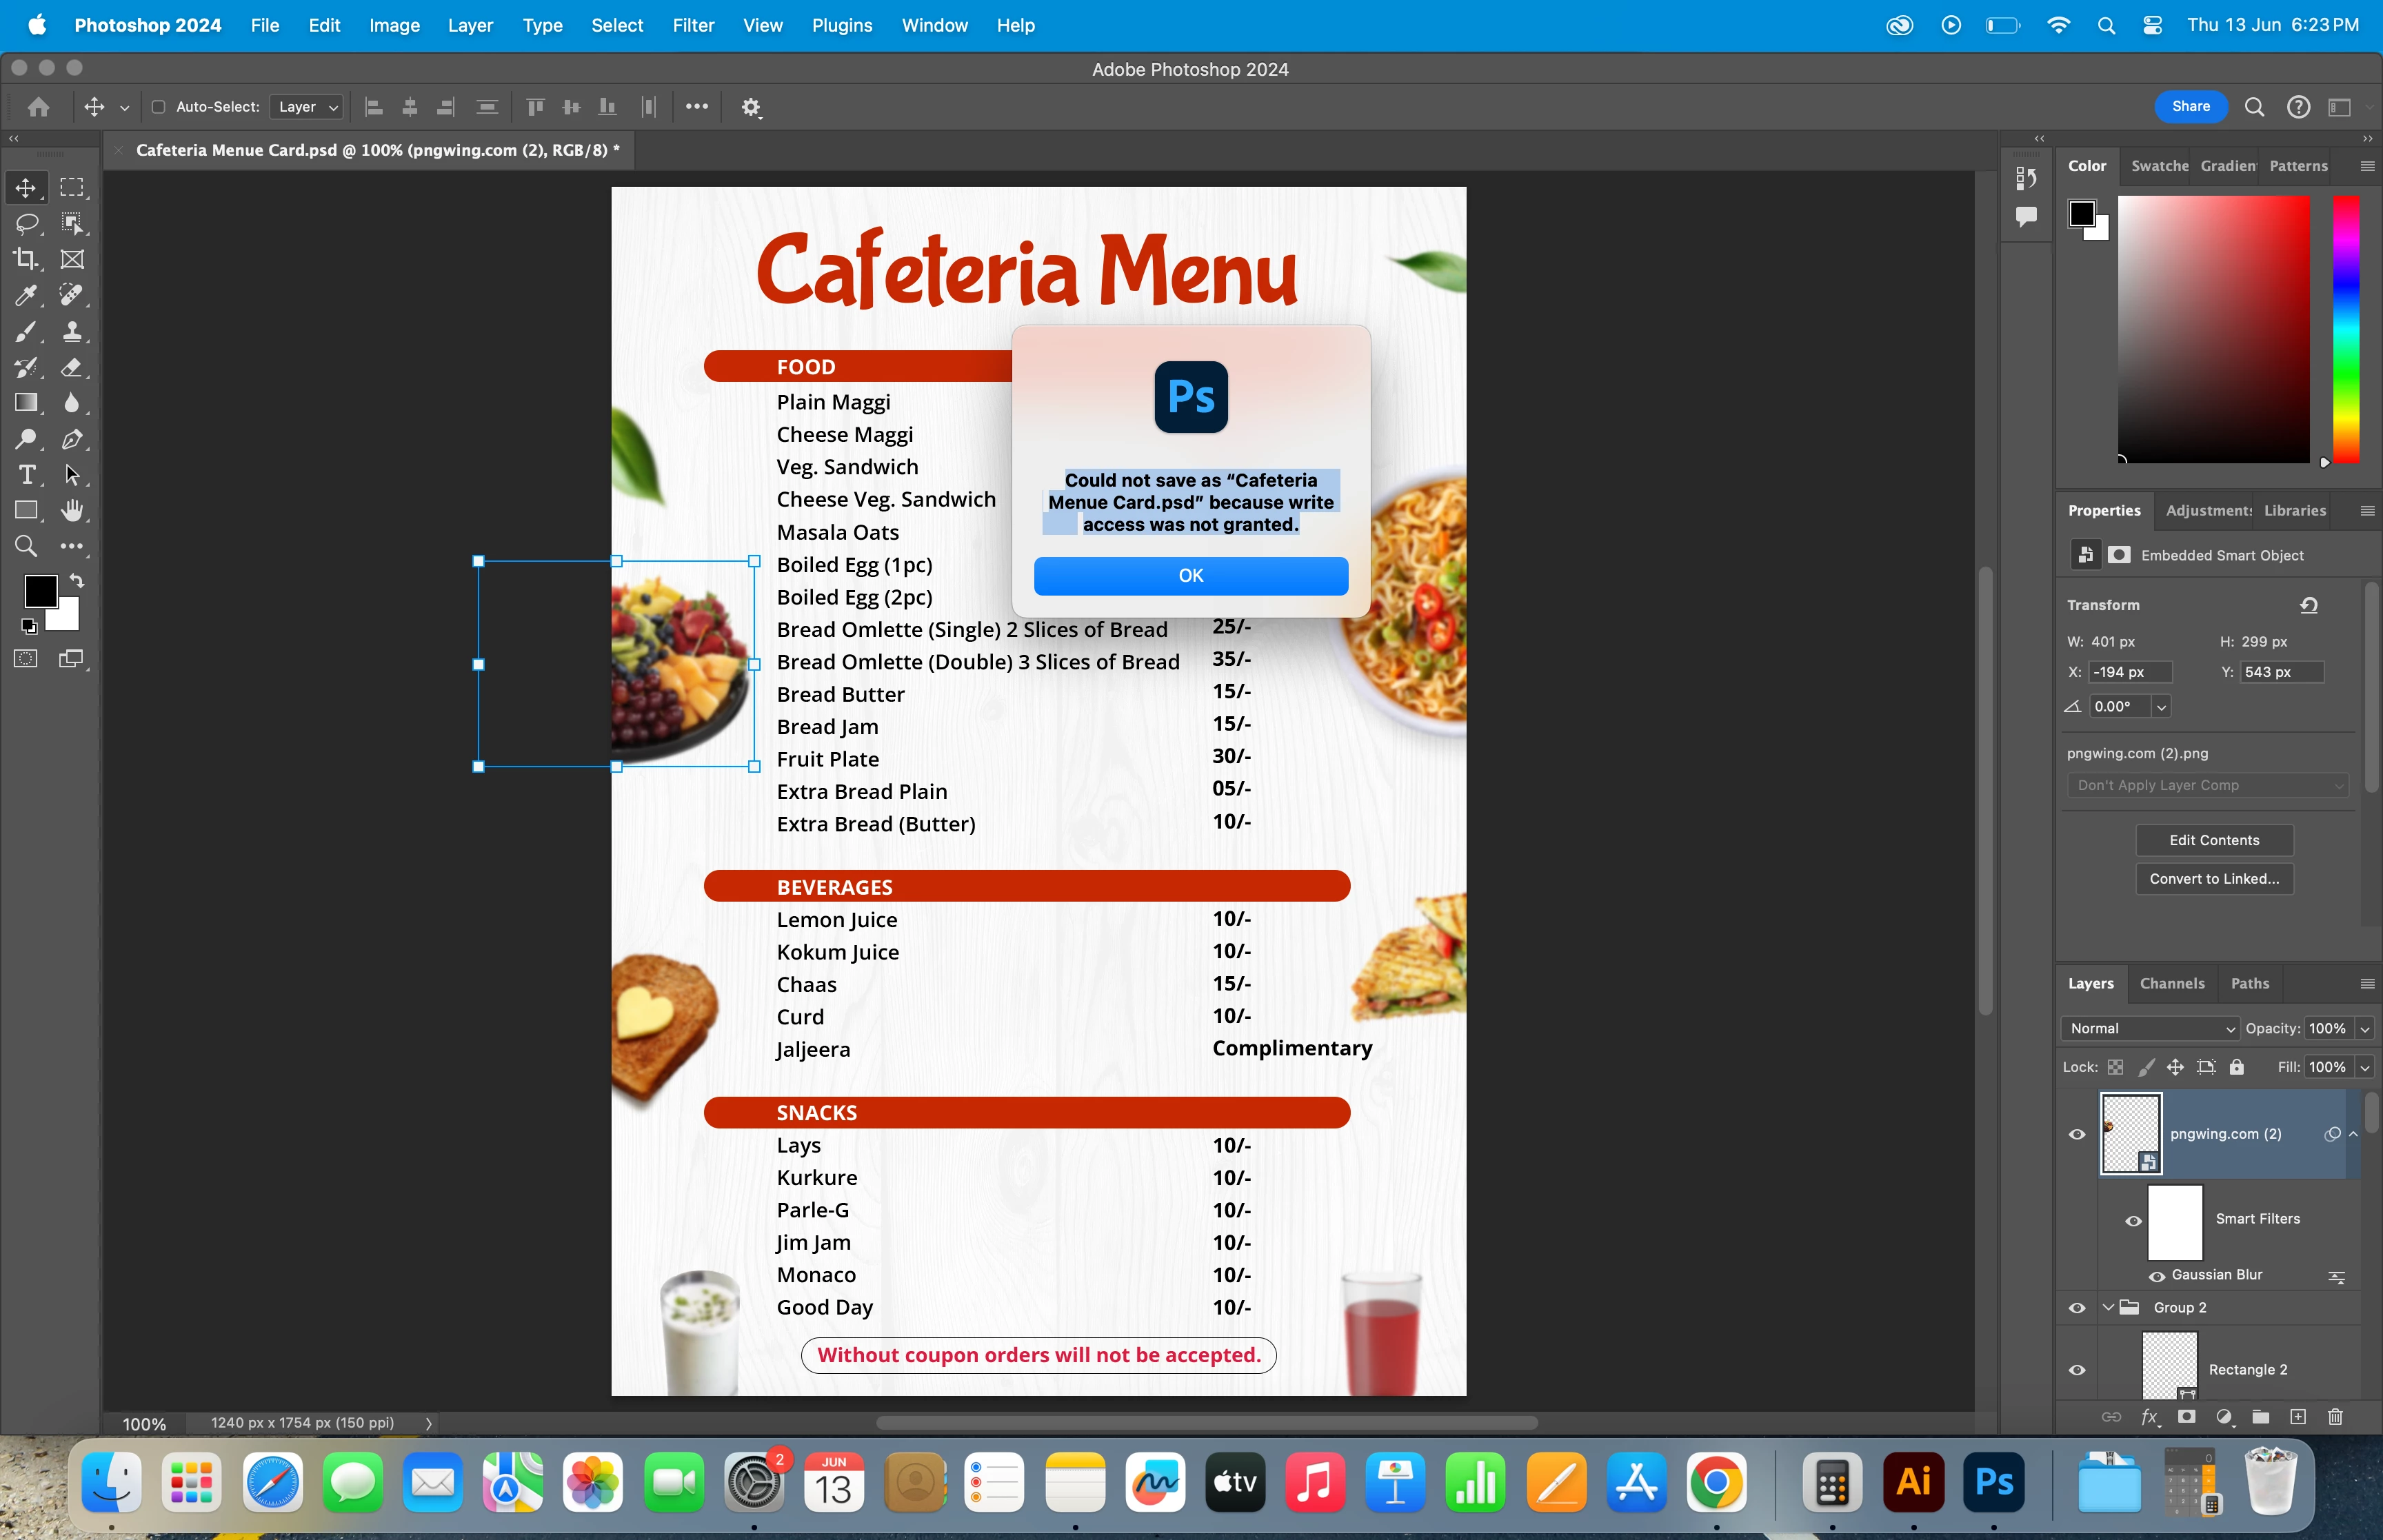This screenshot has width=2383, height=1540.
Task: Collapse the Group 2 folder
Action: point(2108,1308)
